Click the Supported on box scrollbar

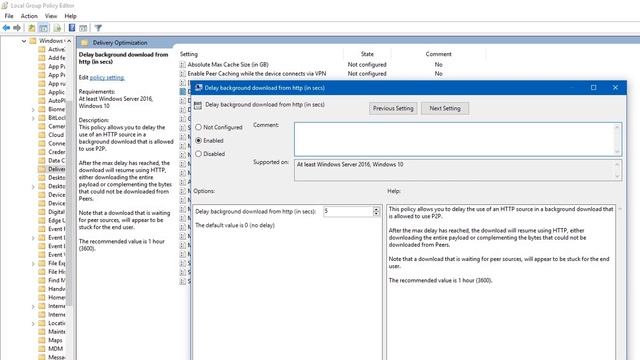(617, 170)
